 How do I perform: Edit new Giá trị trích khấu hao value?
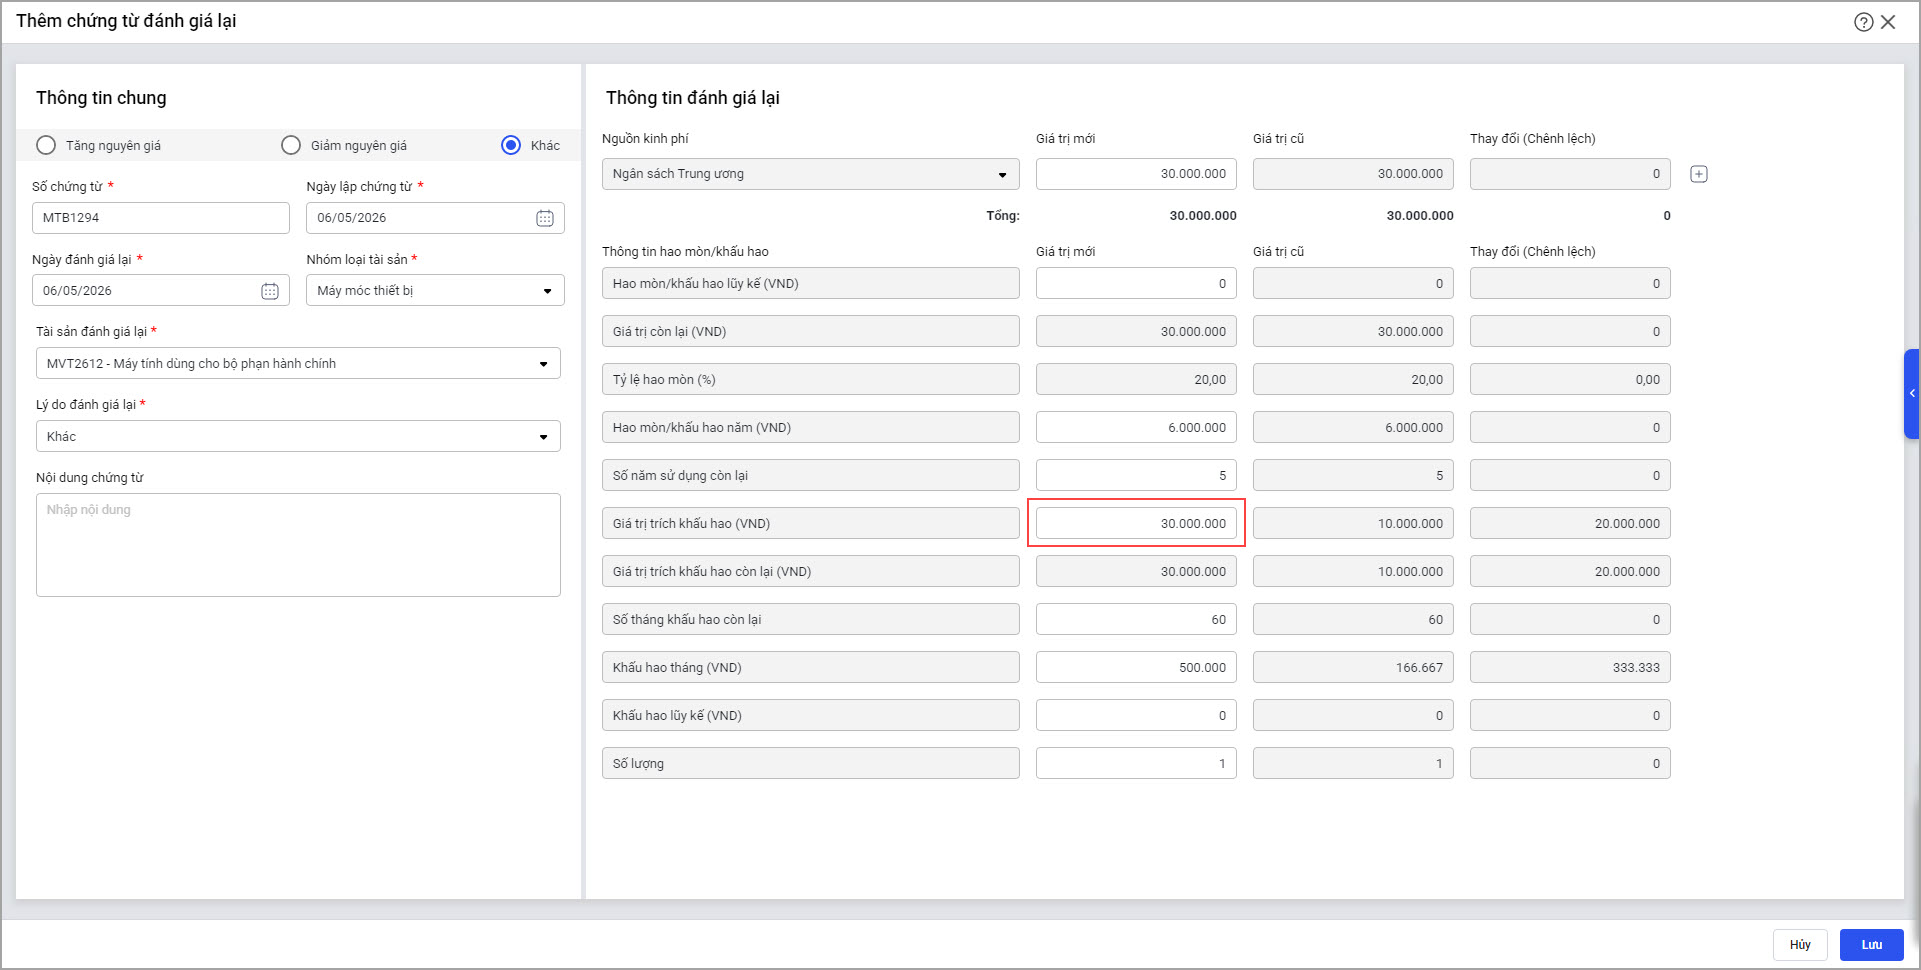point(1135,523)
